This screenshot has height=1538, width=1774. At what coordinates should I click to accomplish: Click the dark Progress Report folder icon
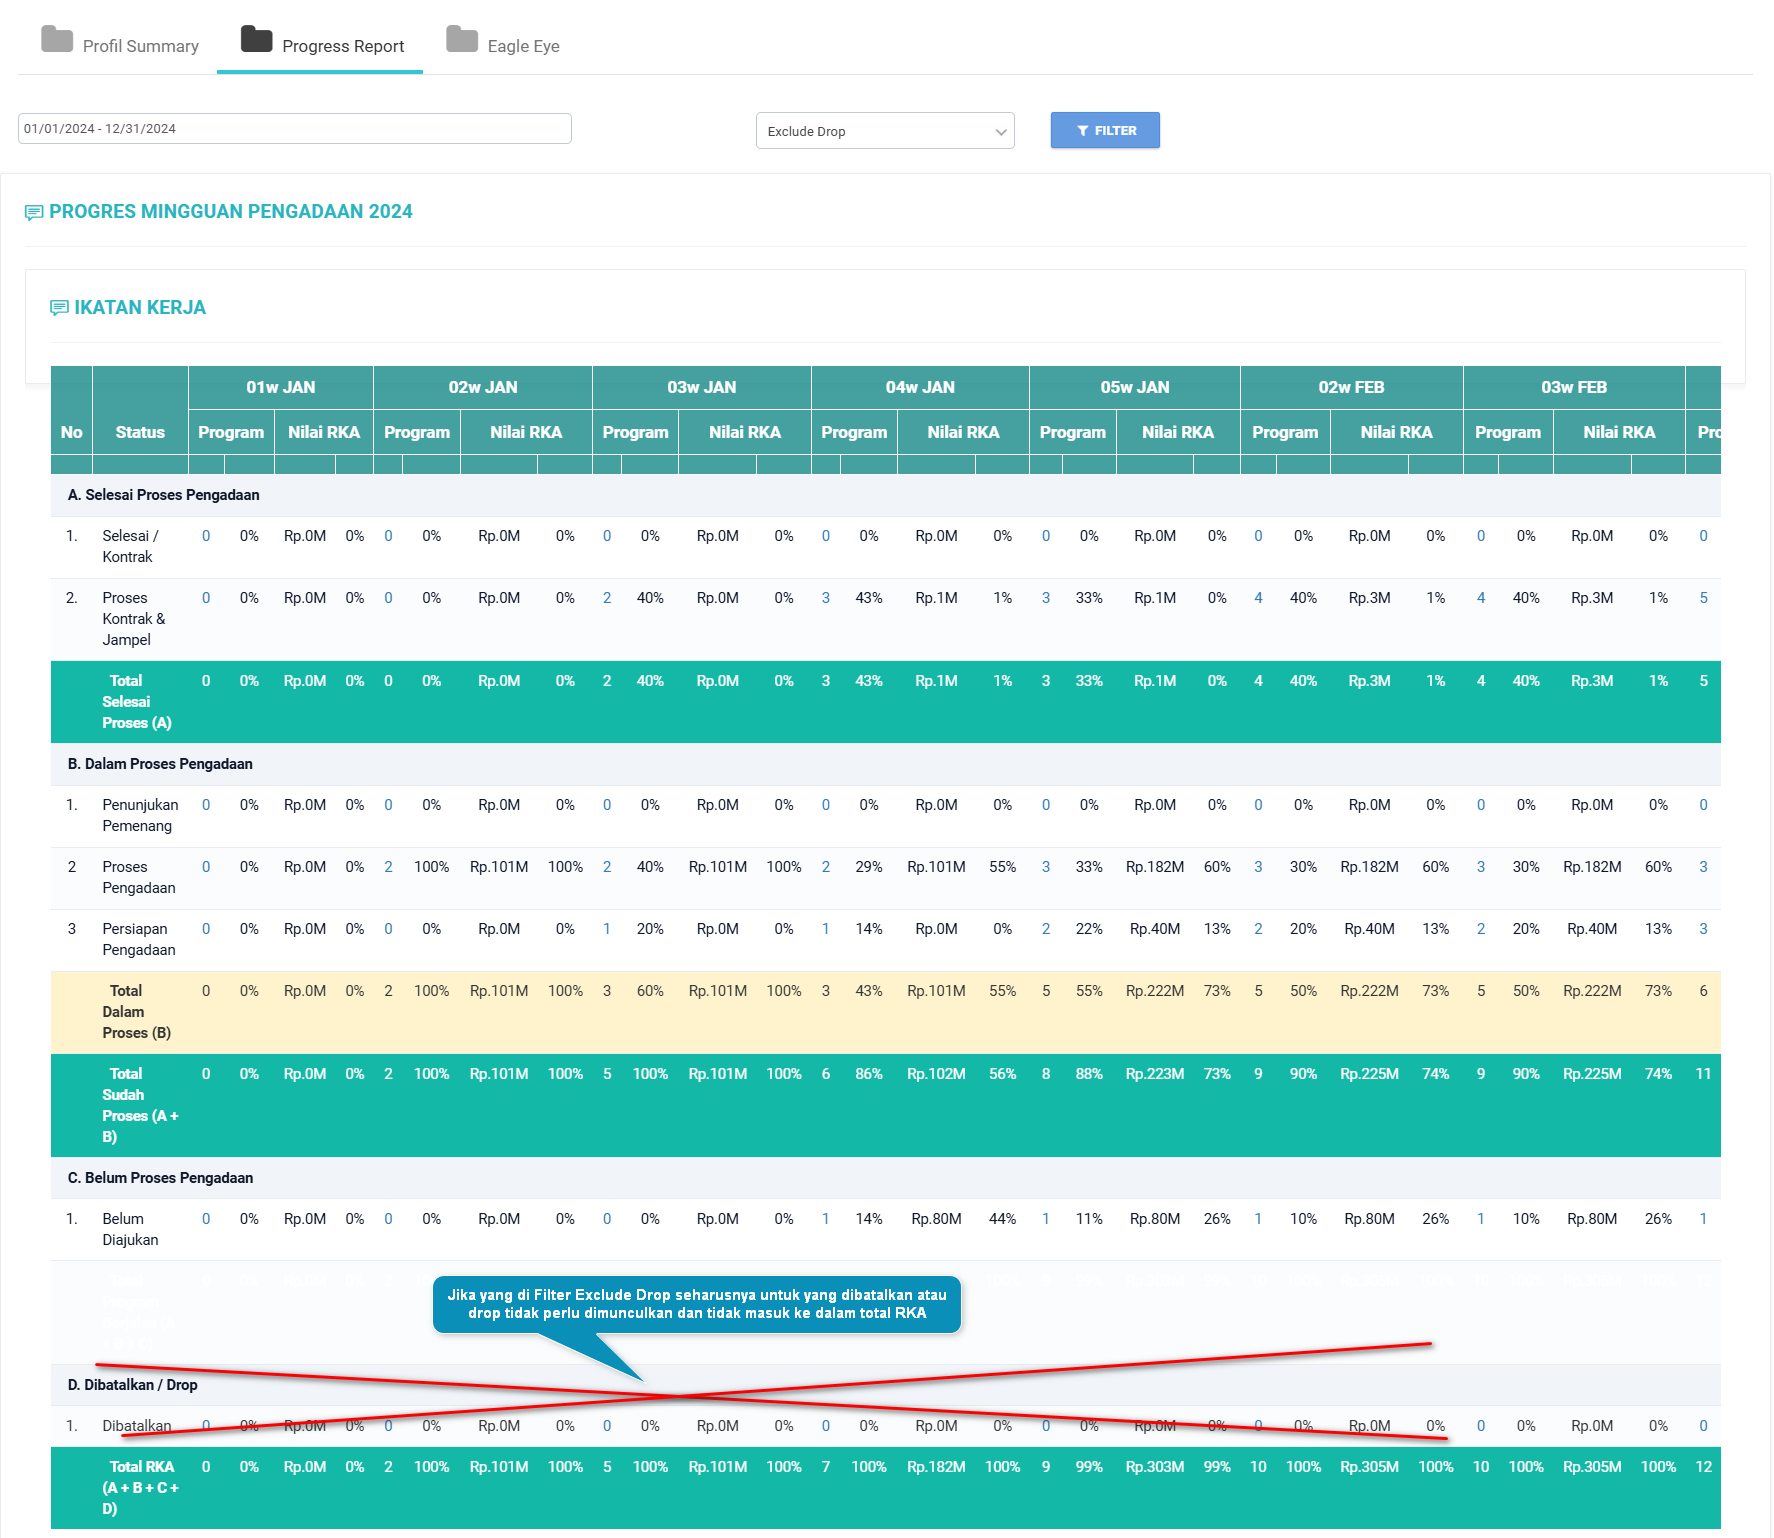[x=257, y=40]
